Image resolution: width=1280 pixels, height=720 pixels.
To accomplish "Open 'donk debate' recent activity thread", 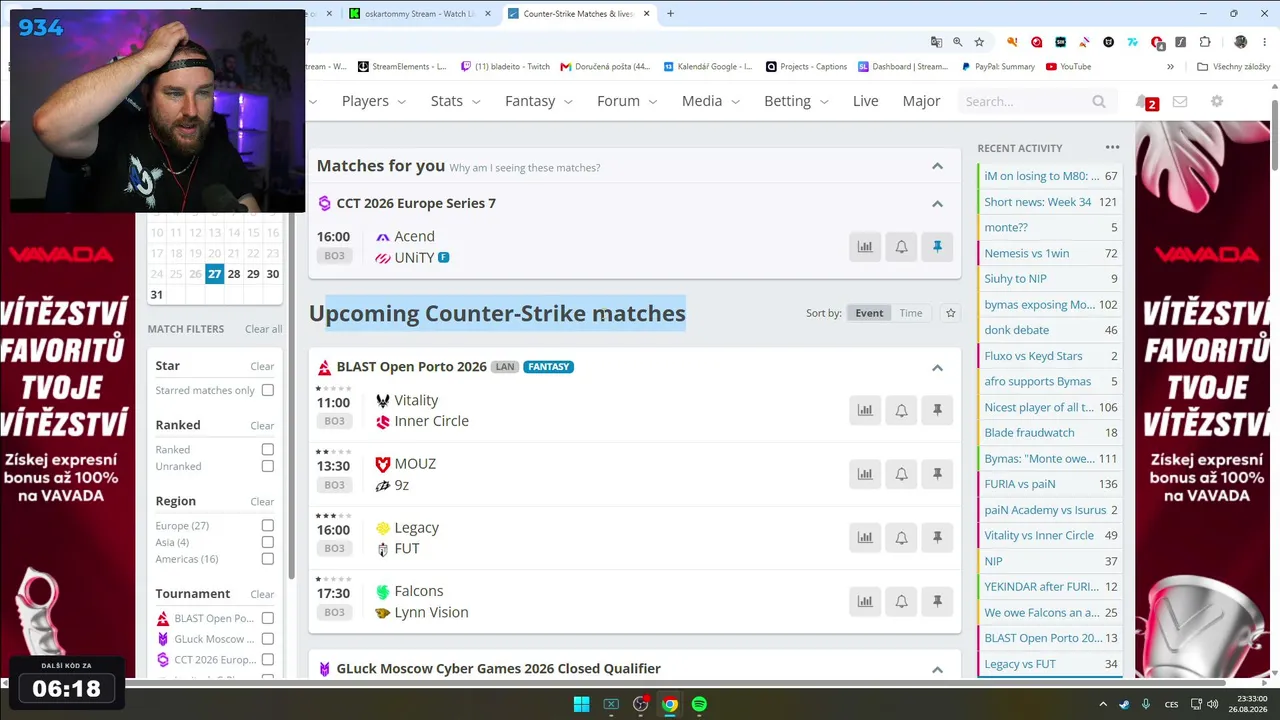I will (1016, 330).
